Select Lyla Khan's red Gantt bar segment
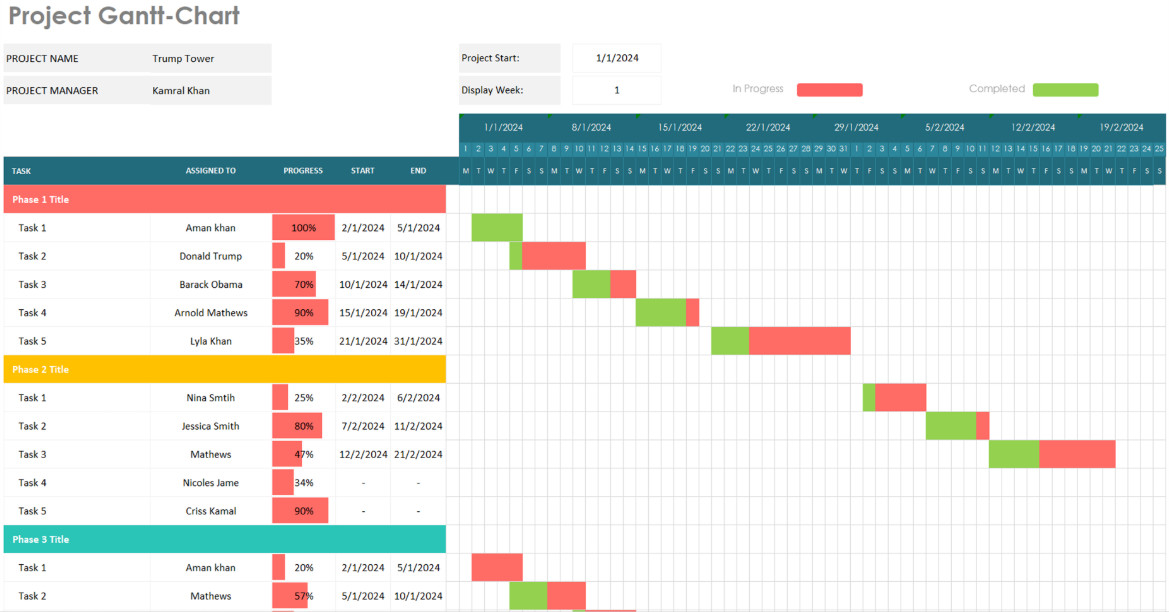This screenshot has height=612, width=1169. pyautogui.click(x=799, y=341)
